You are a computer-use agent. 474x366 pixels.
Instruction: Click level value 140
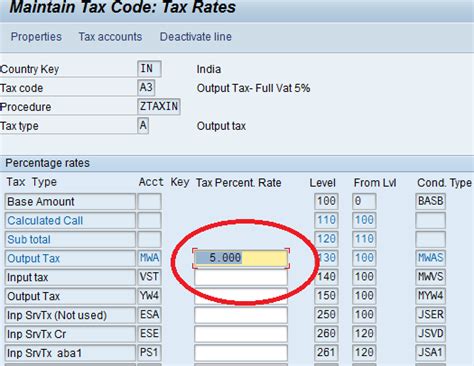tap(326, 277)
